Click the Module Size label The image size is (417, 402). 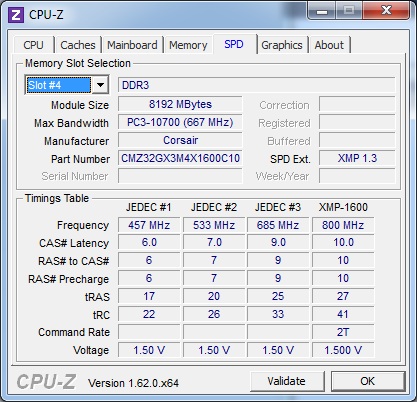click(x=80, y=105)
